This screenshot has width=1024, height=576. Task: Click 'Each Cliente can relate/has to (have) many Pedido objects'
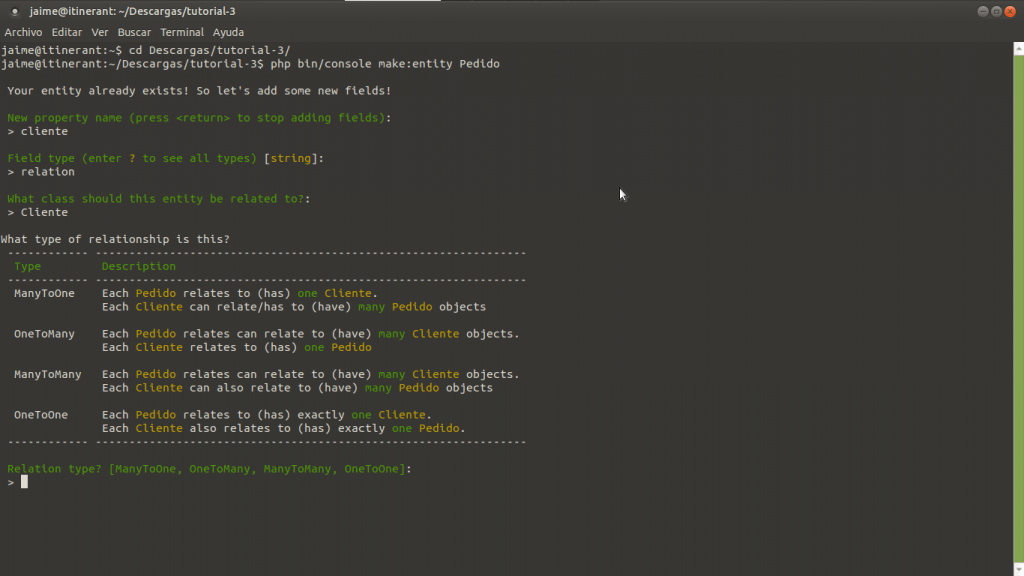pyautogui.click(x=294, y=307)
